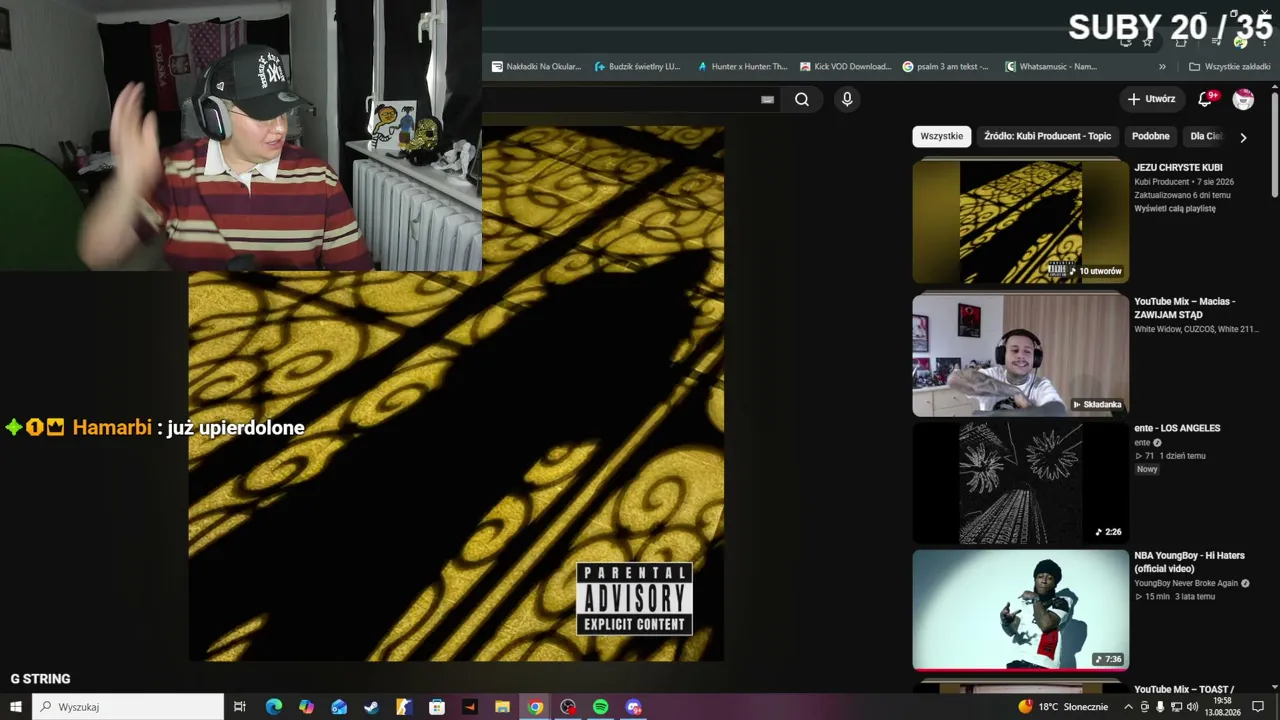Start voice search with the microphone icon
This screenshot has width=1280, height=720.
847,99
